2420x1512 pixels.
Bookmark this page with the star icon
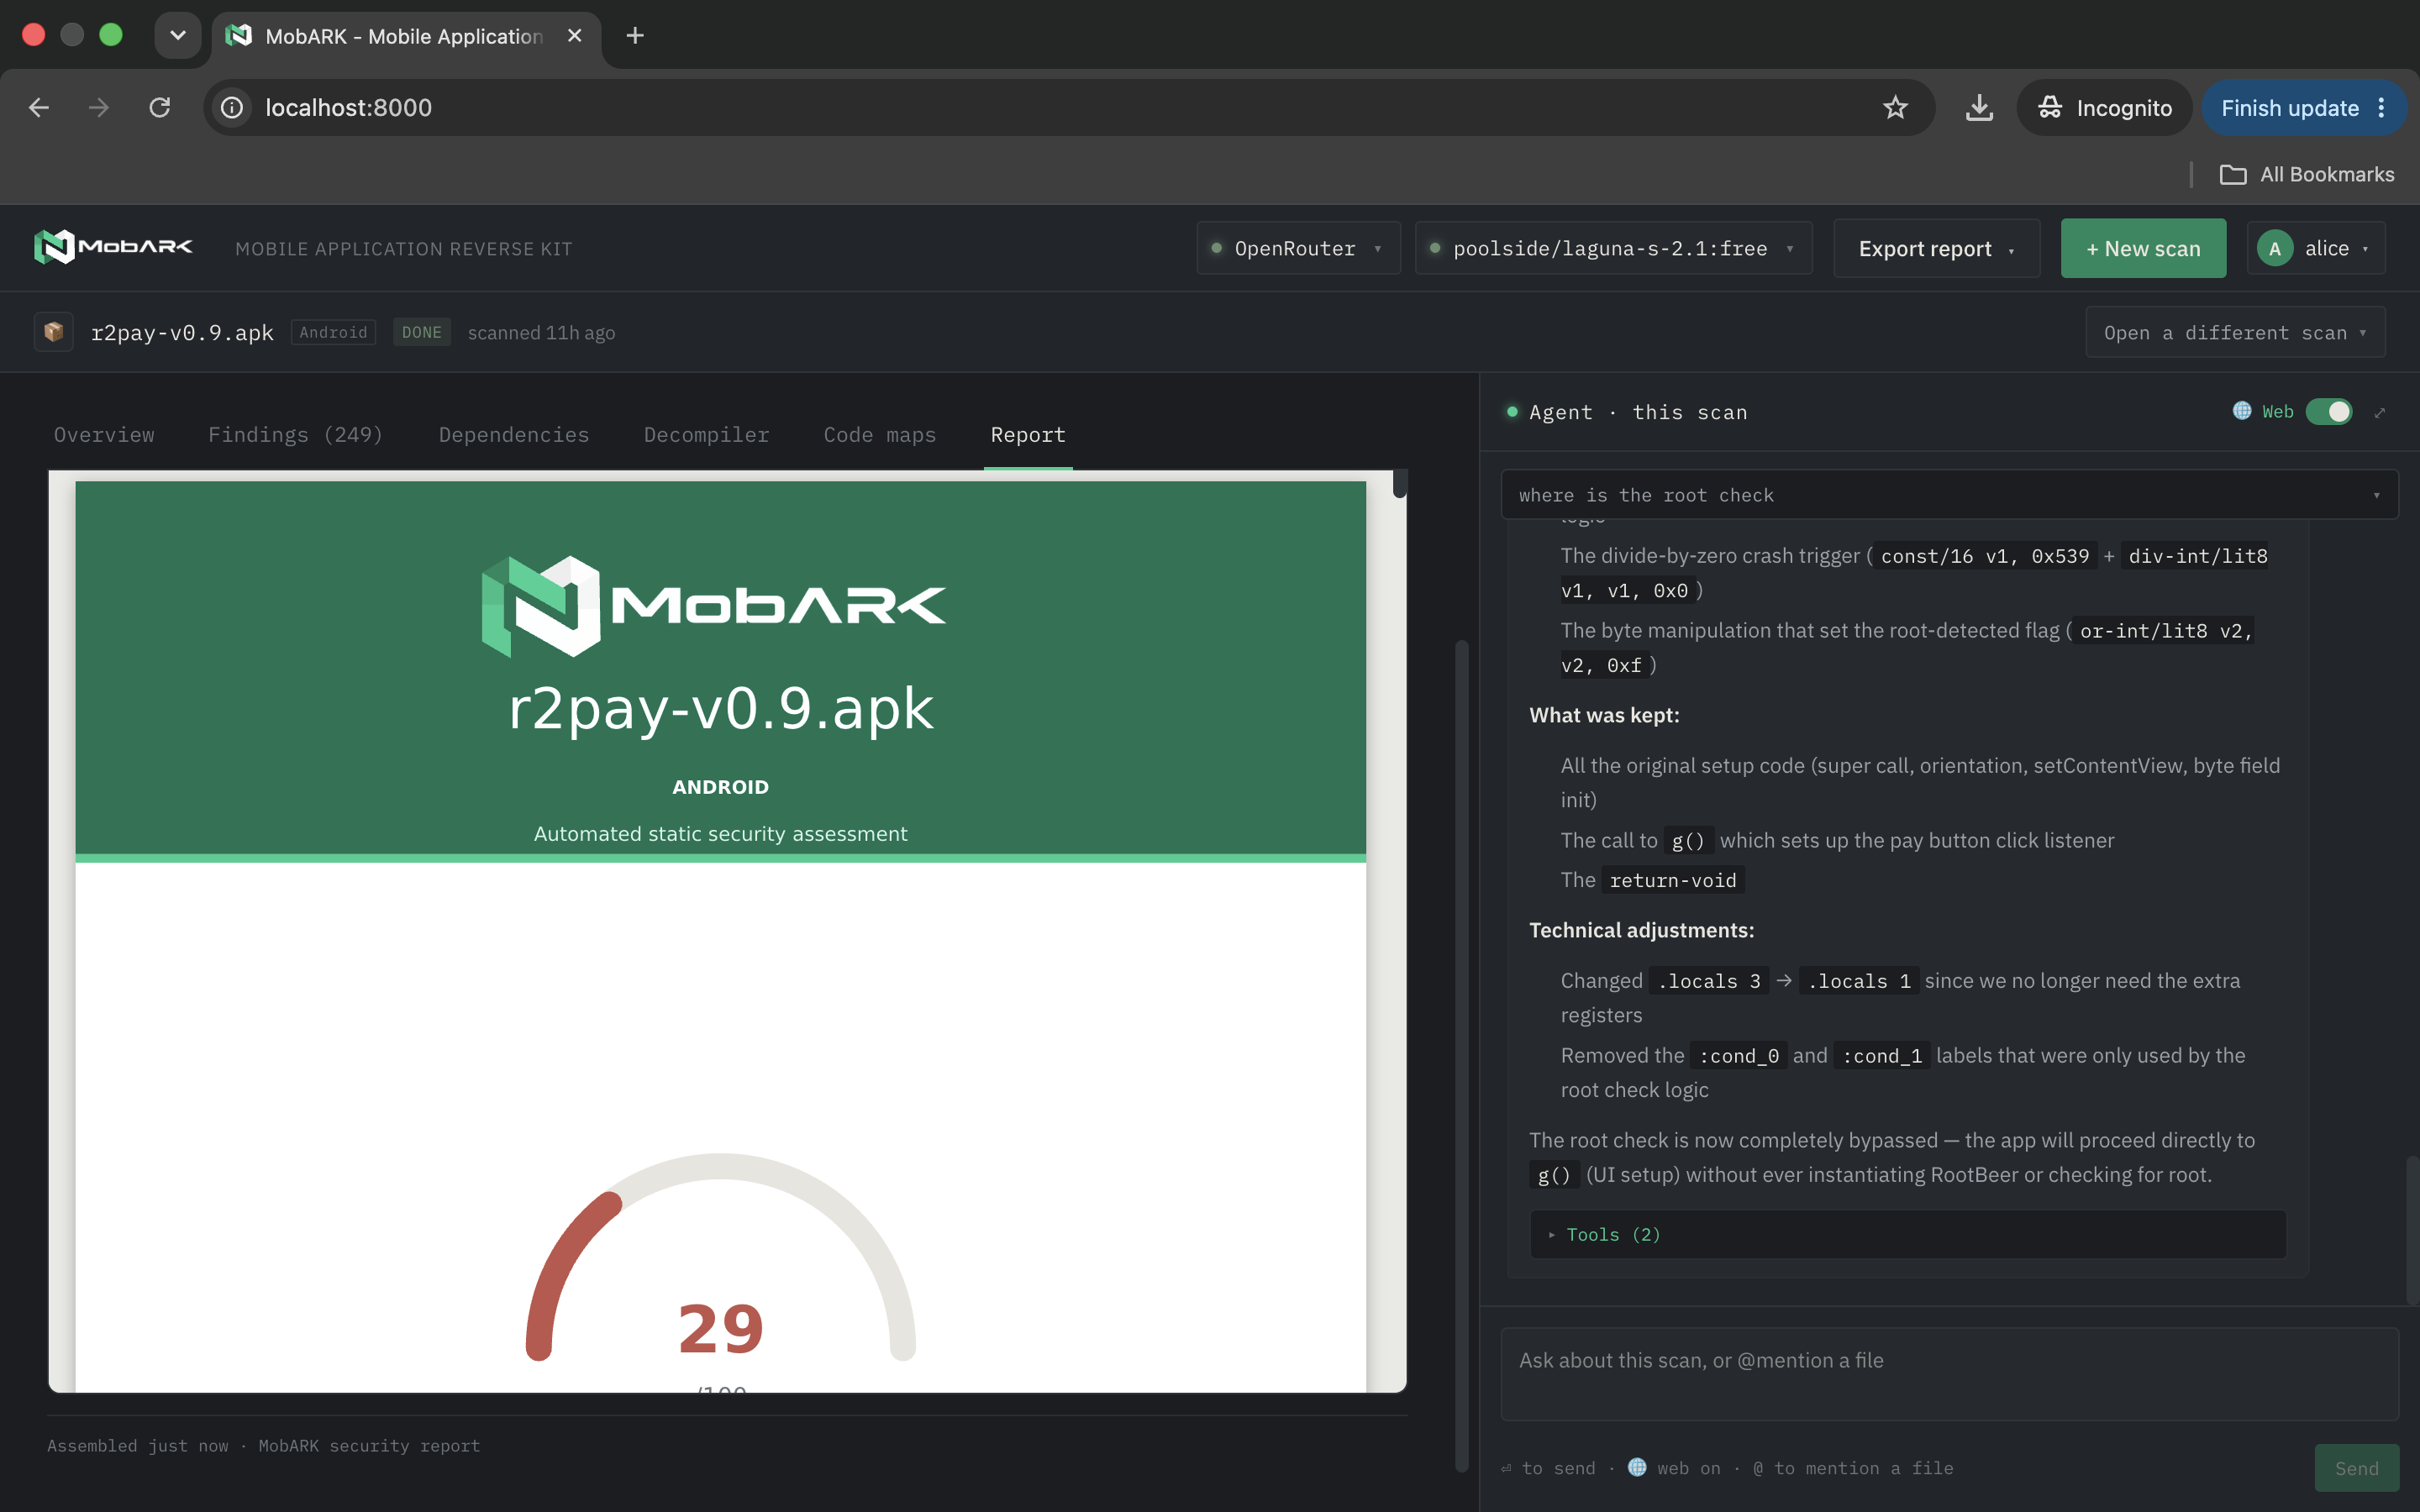pyautogui.click(x=1895, y=108)
